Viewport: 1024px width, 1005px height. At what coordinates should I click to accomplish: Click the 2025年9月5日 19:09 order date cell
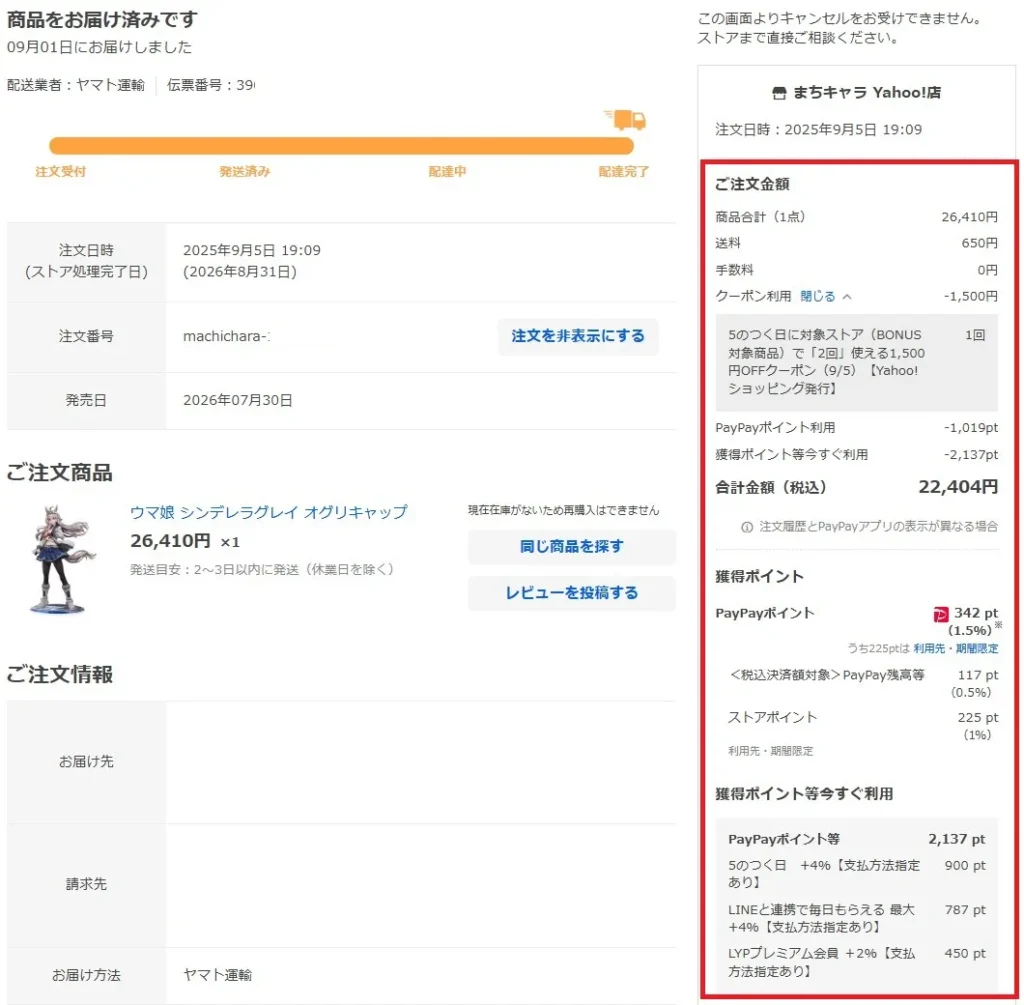251,250
